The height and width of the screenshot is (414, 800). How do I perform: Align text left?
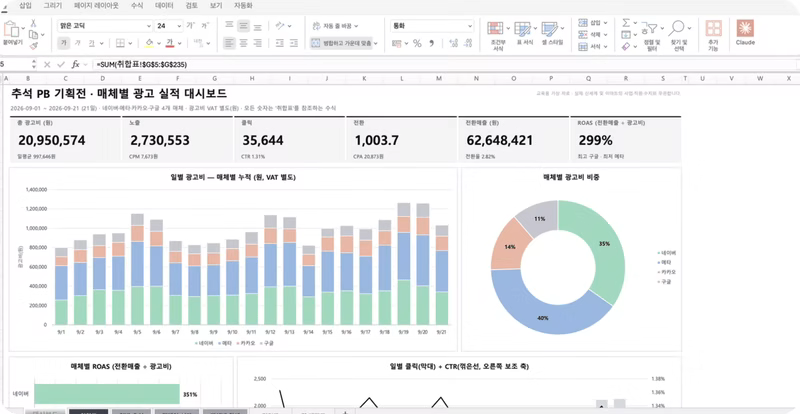pyautogui.click(x=230, y=43)
